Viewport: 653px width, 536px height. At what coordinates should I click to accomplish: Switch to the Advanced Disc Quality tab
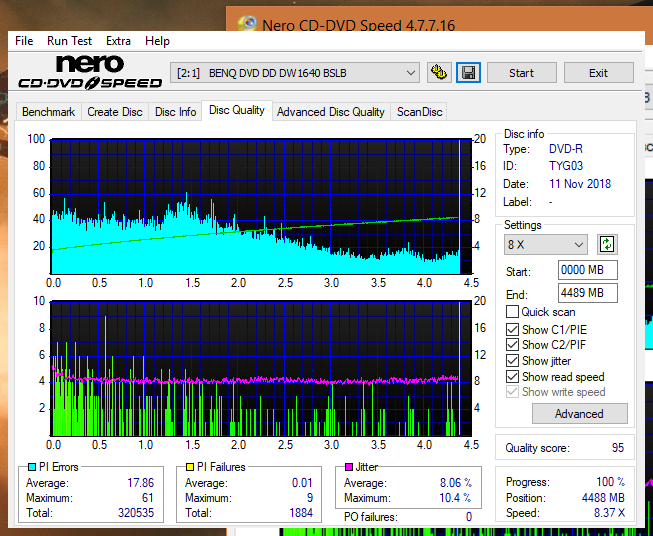tap(331, 112)
